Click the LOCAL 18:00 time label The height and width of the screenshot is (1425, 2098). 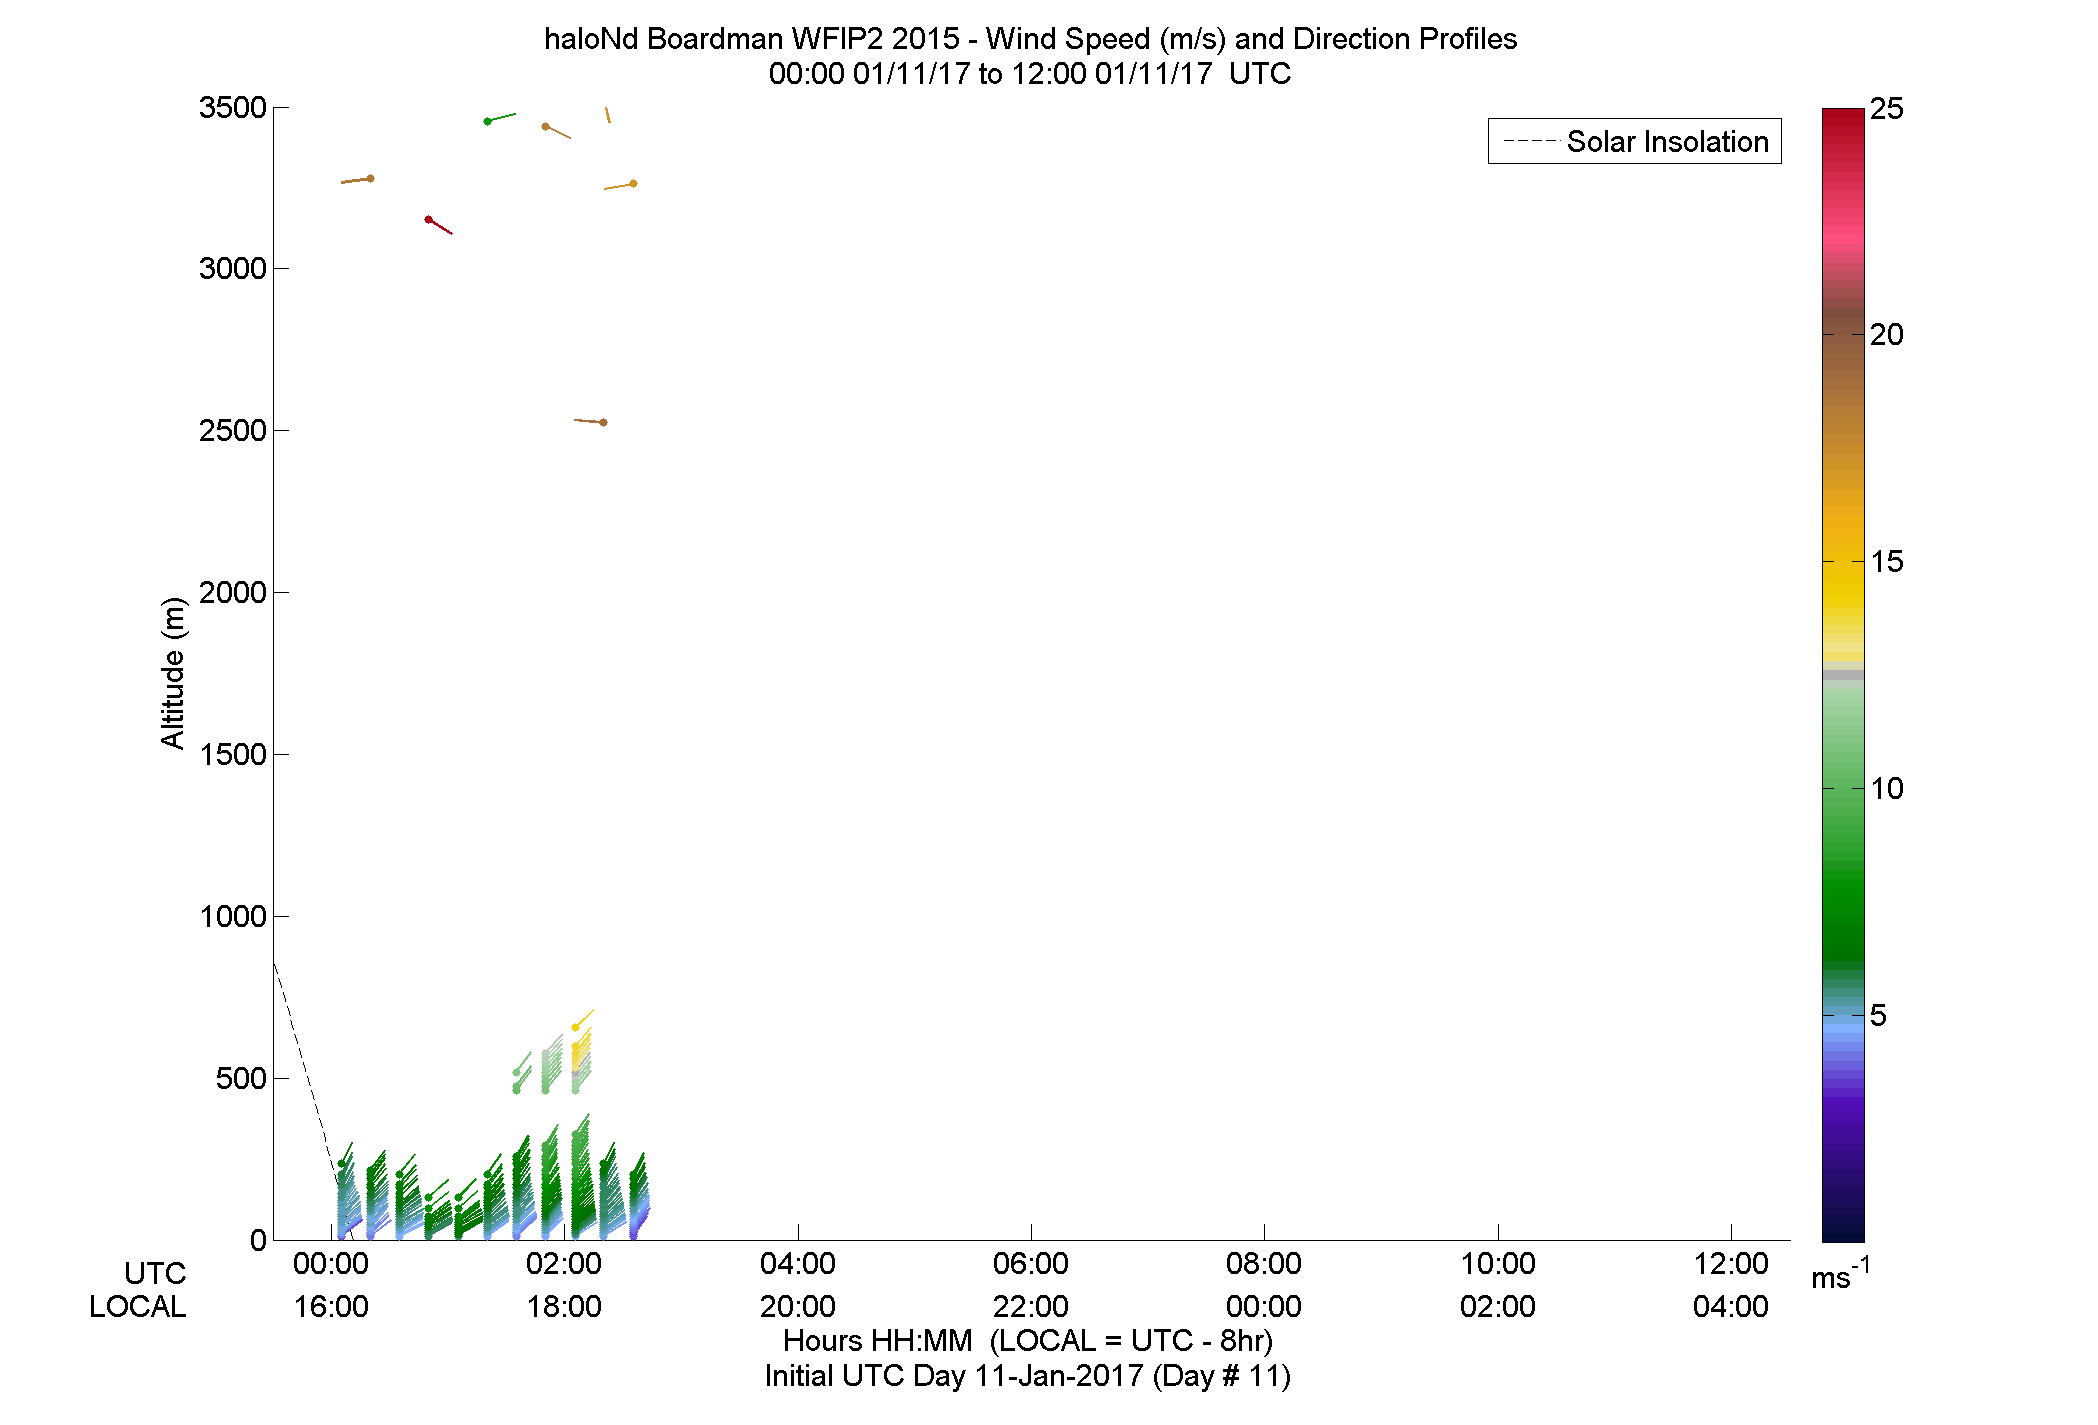564,1306
